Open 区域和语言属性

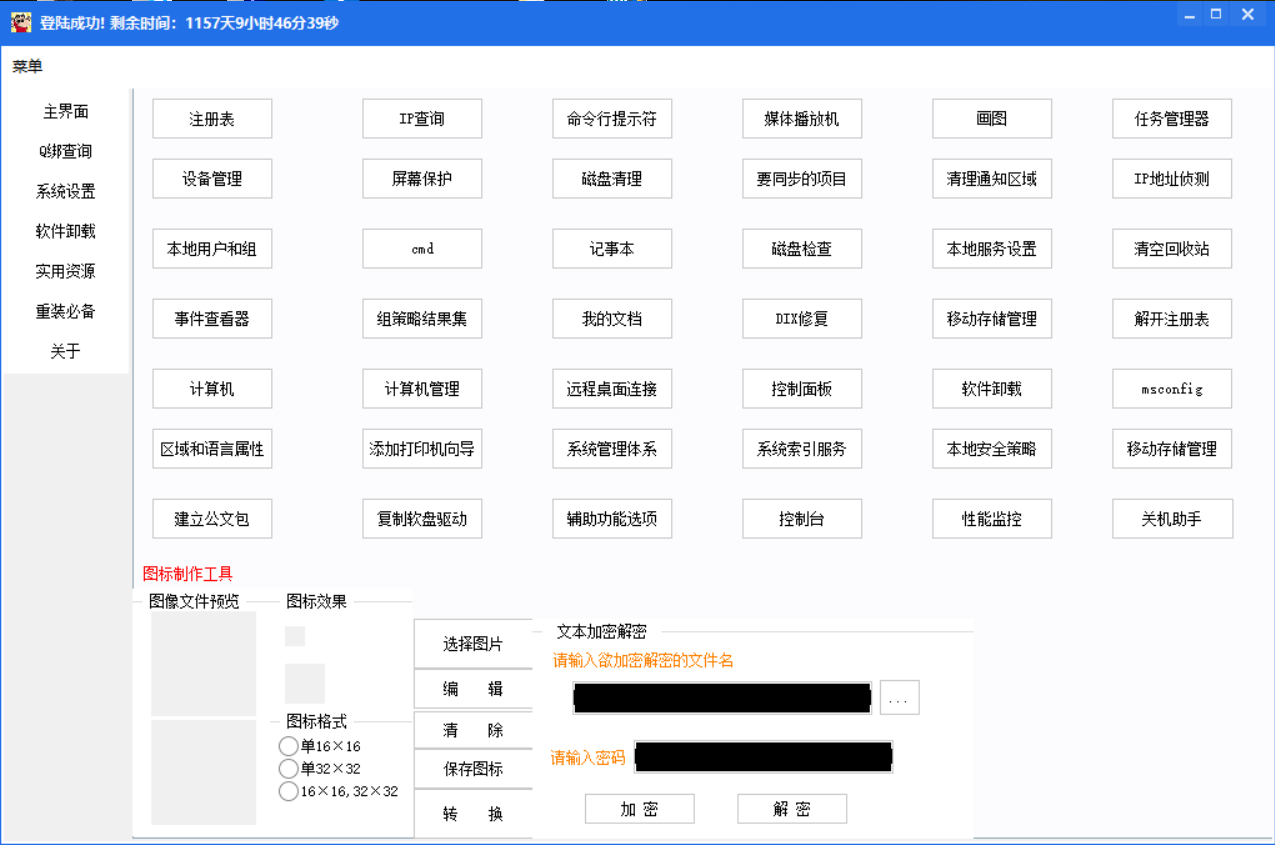pyautogui.click(x=212, y=449)
